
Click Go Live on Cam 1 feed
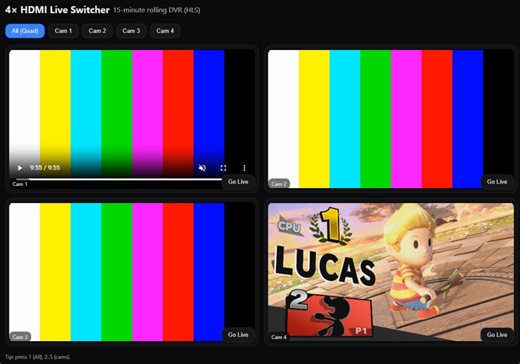click(238, 182)
